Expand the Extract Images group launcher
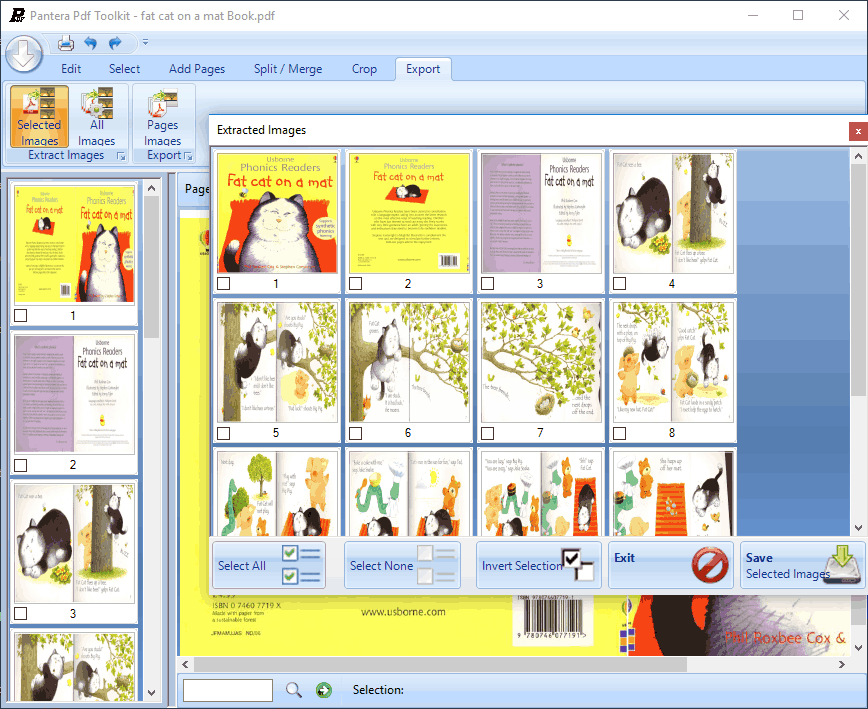Image resolution: width=868 pixels, height=709 pixels. pos(121,157)
